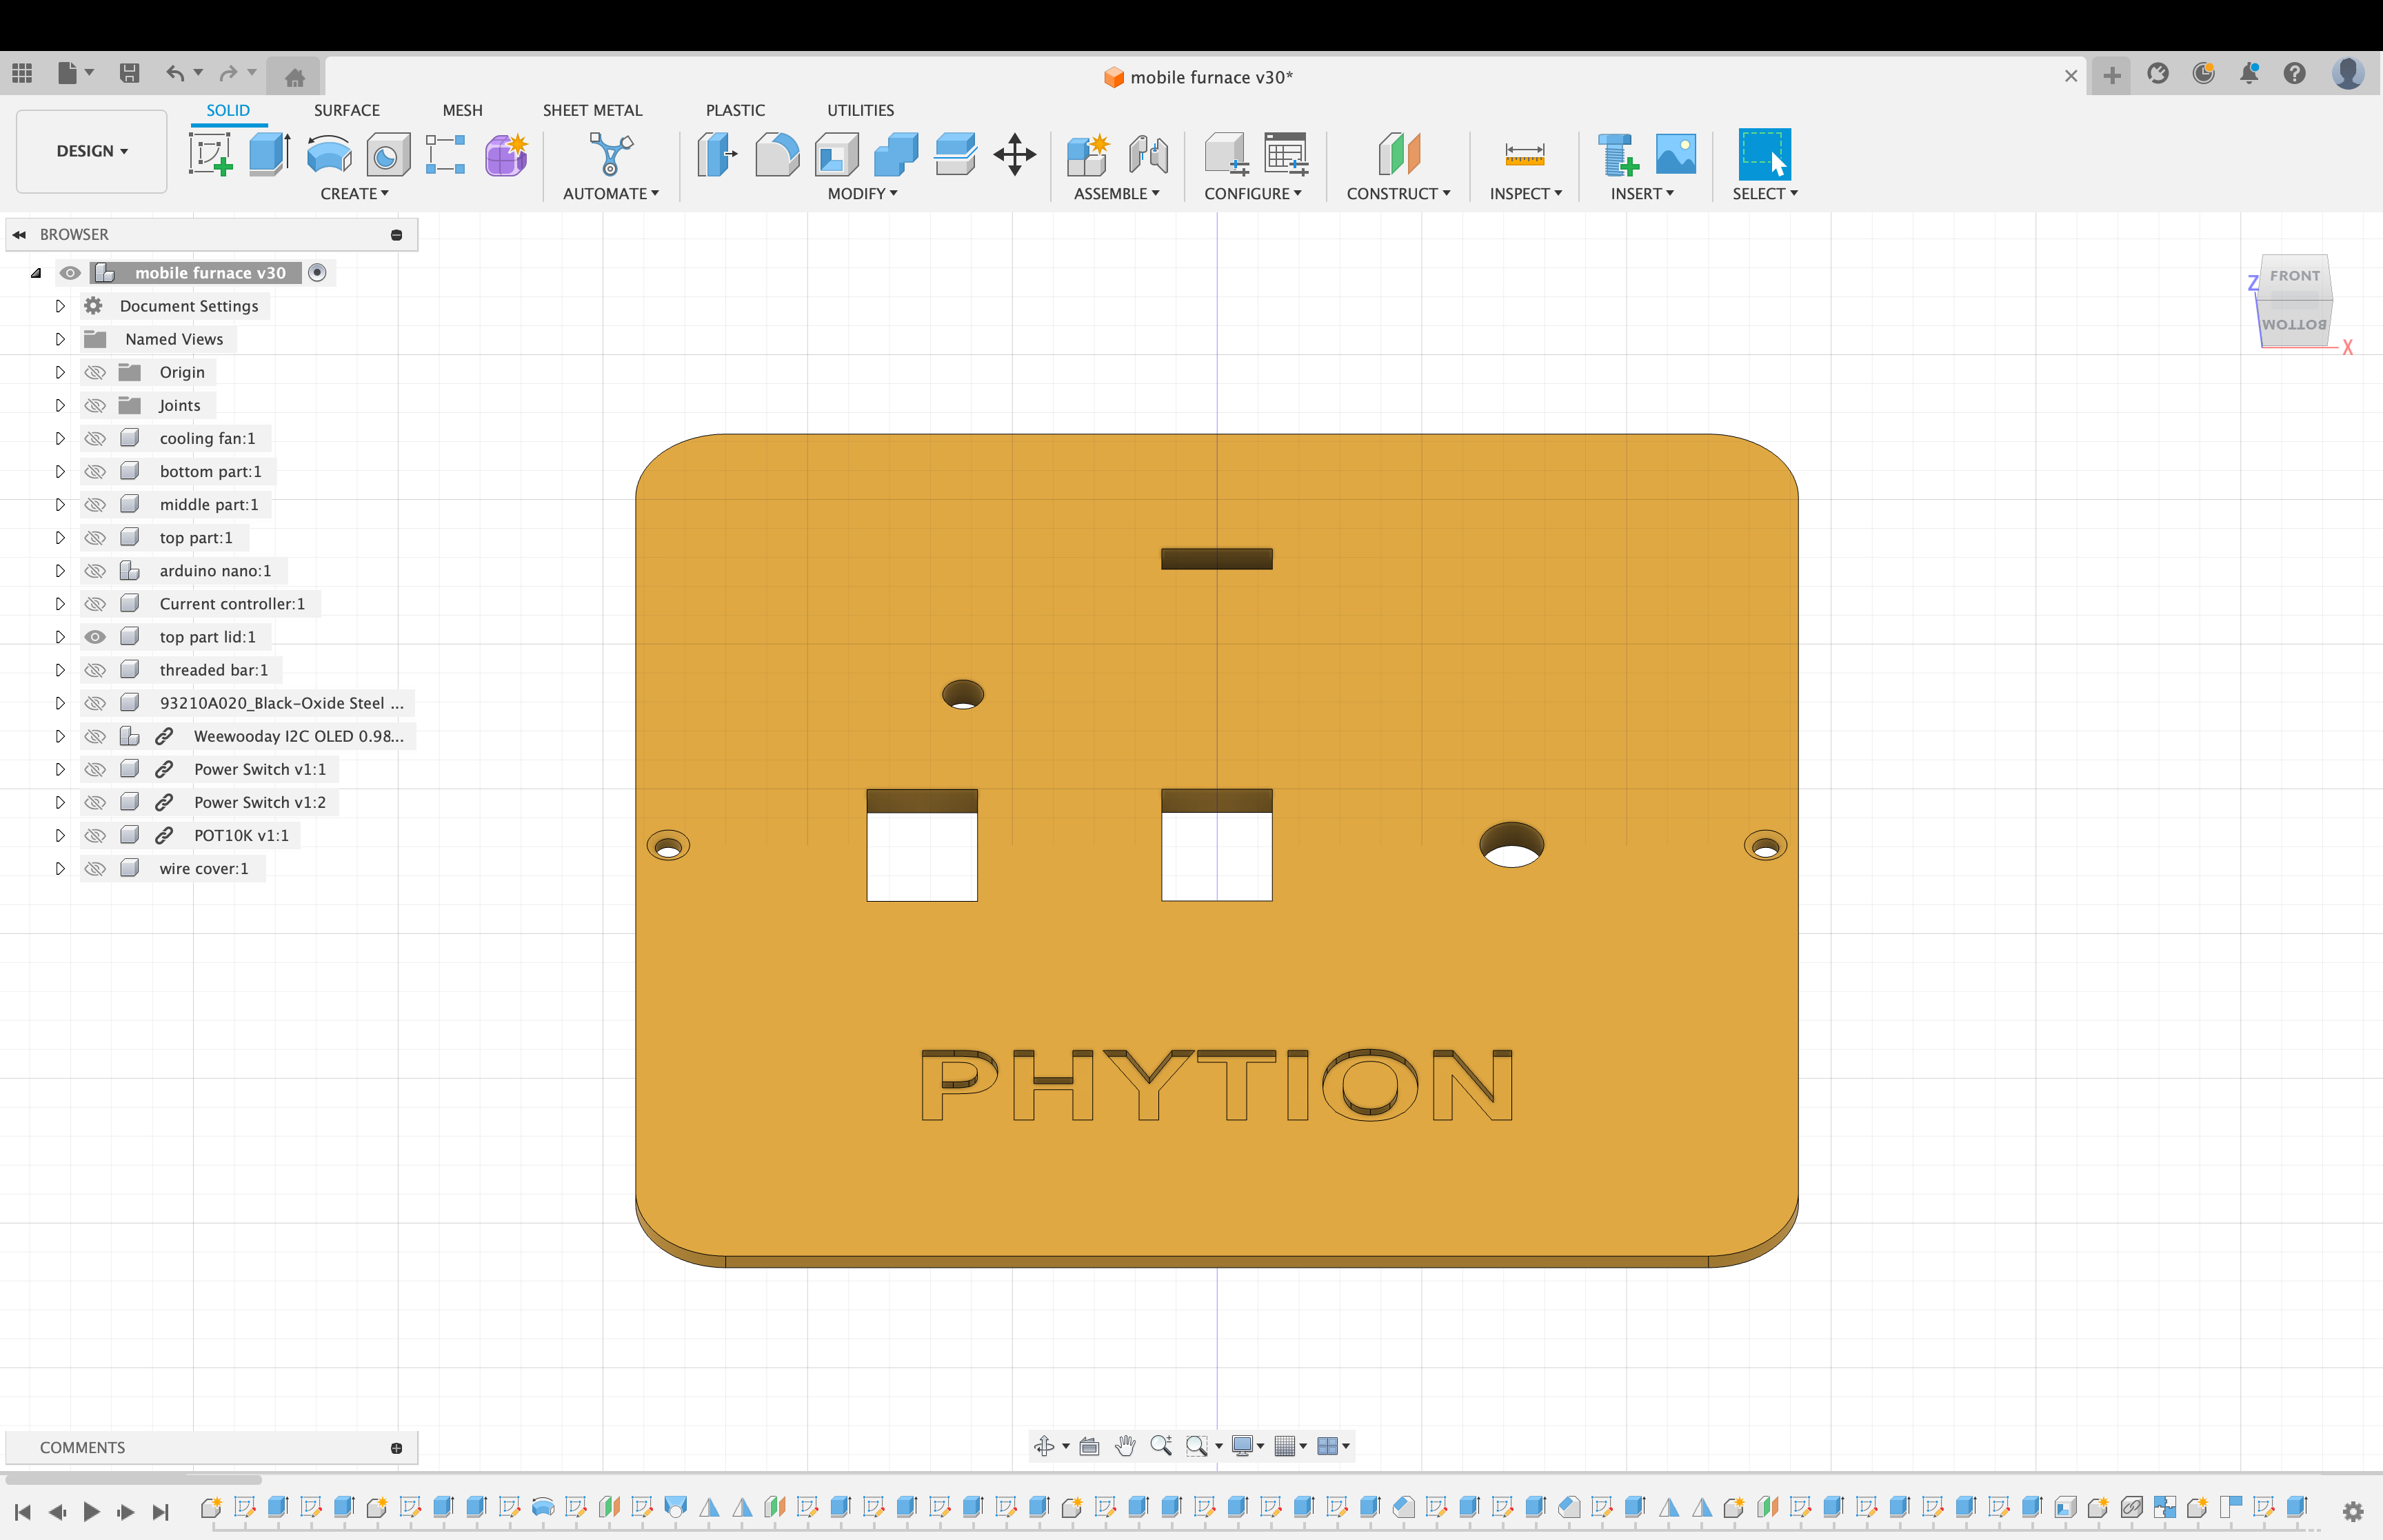Open the Job Status clock icon
The width and height of the screenshot is (2383, 1540).
tap(2204, 73)
